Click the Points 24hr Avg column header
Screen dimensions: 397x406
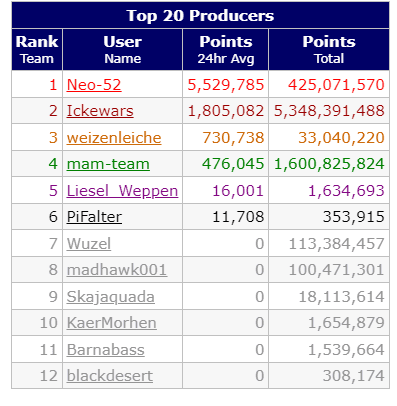[x=226, y=50]
